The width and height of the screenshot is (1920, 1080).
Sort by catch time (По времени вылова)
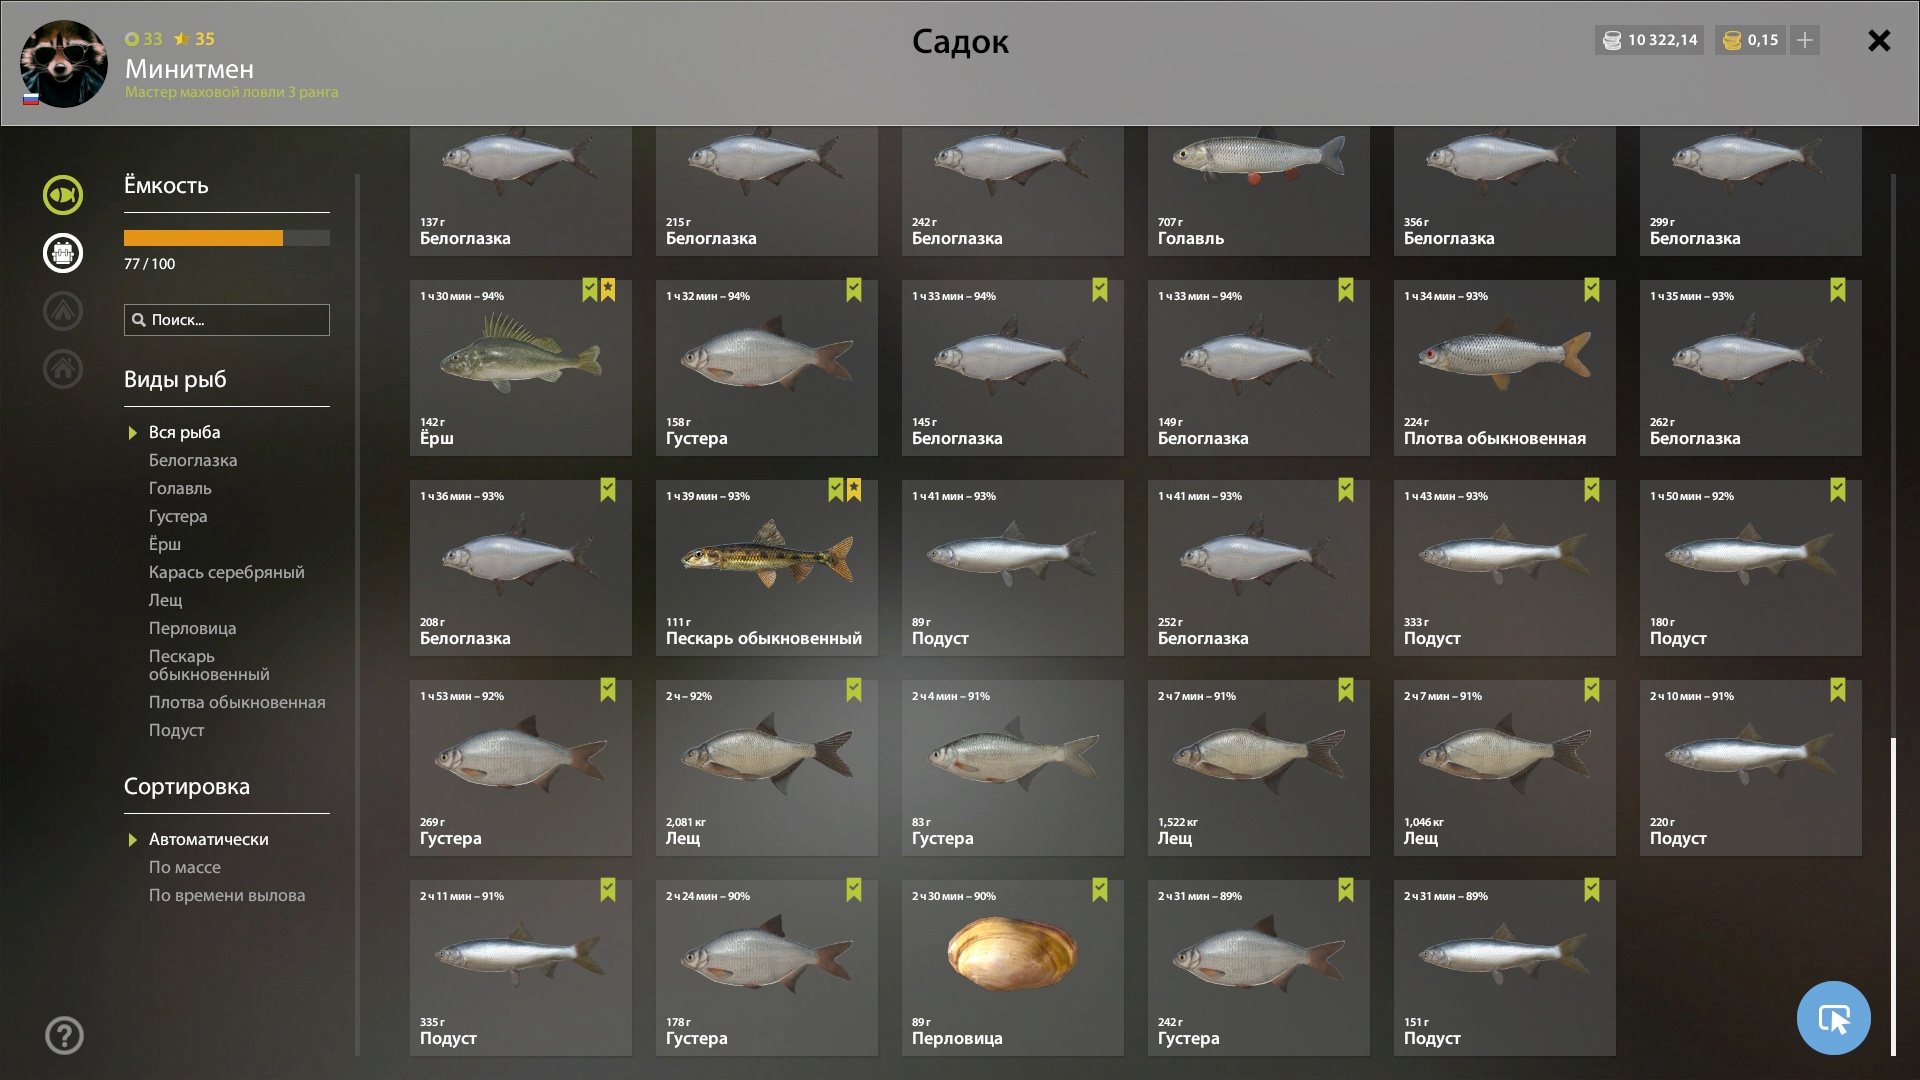227,895
